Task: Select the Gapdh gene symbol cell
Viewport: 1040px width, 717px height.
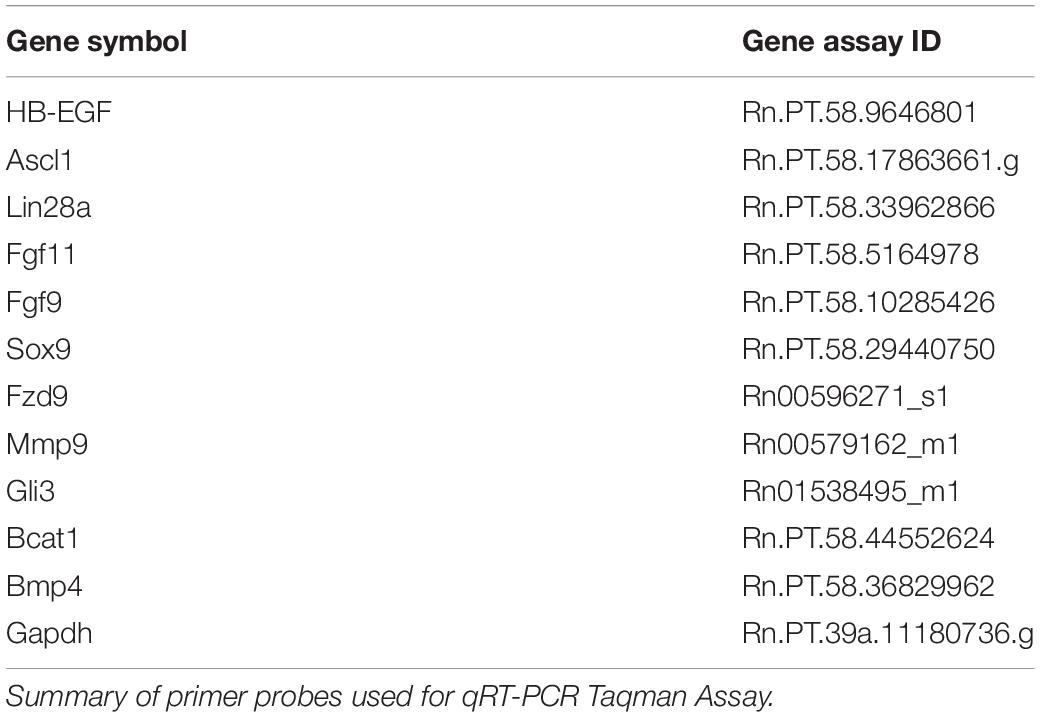Action: tap(49, 634)
